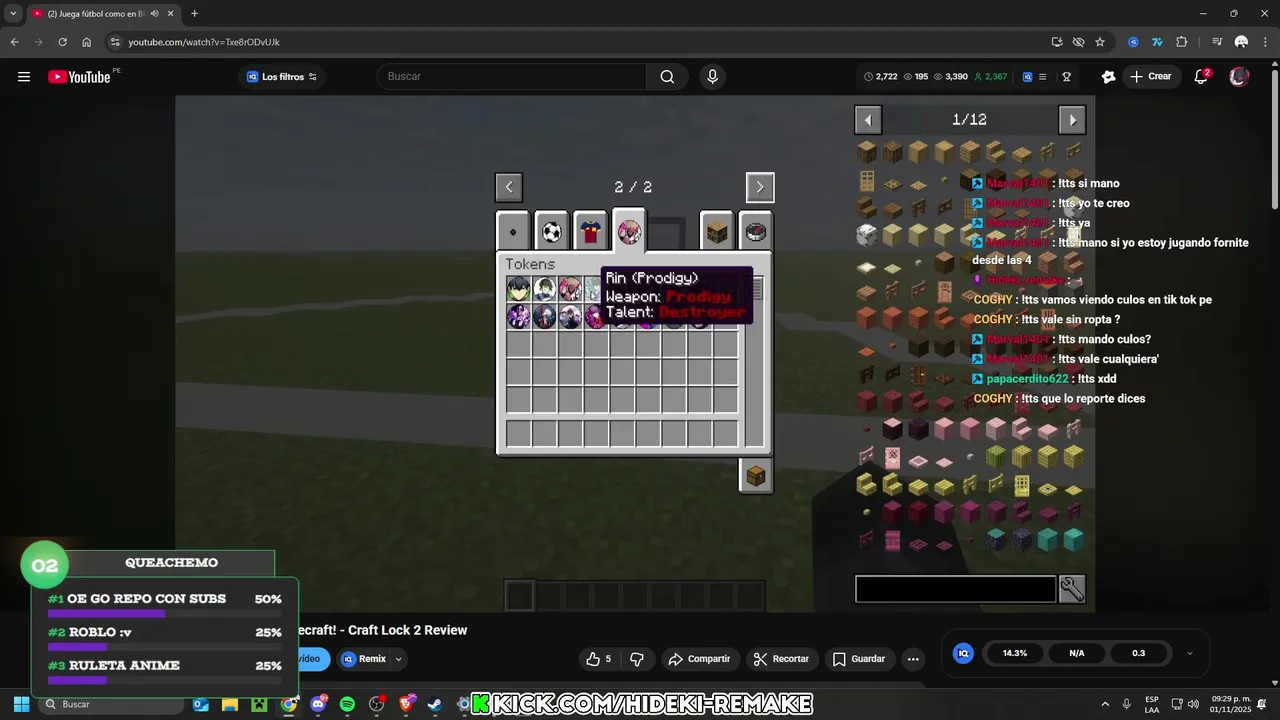Click the install app icon in address bar
1280x720 pixels.
point(1057,42)
